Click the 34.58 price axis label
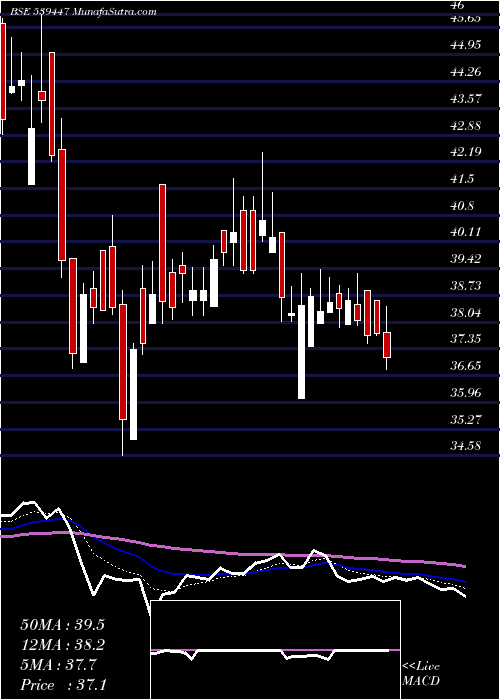 (465, 445)
